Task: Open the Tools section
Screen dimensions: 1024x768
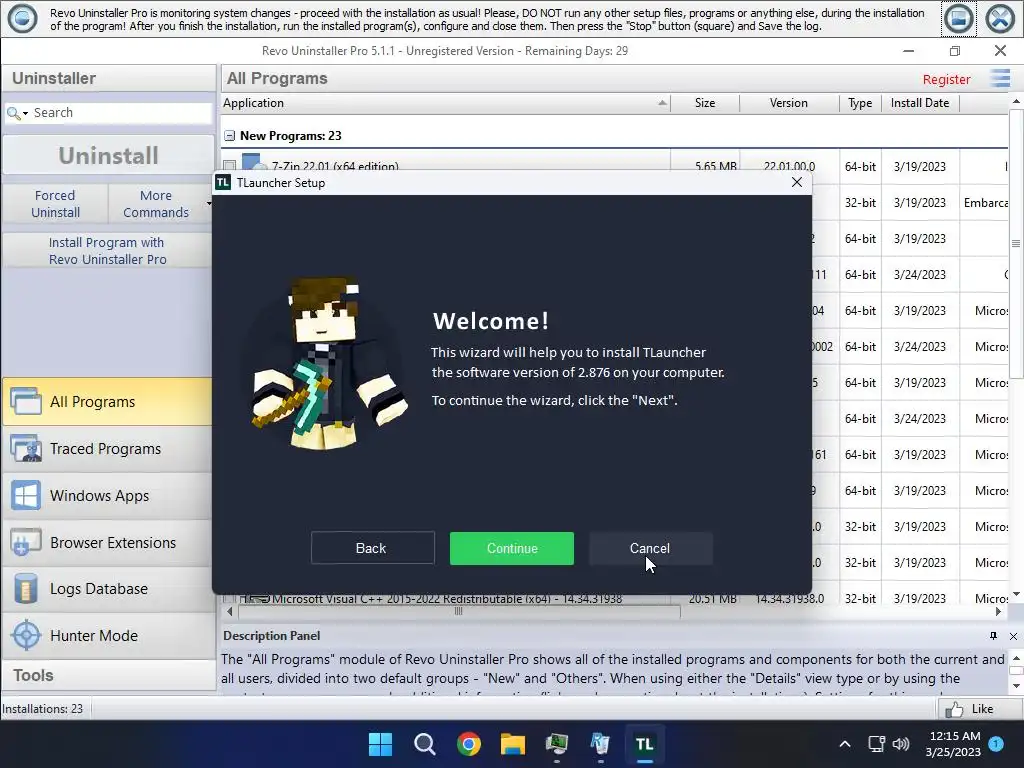Action: point(108,675)
